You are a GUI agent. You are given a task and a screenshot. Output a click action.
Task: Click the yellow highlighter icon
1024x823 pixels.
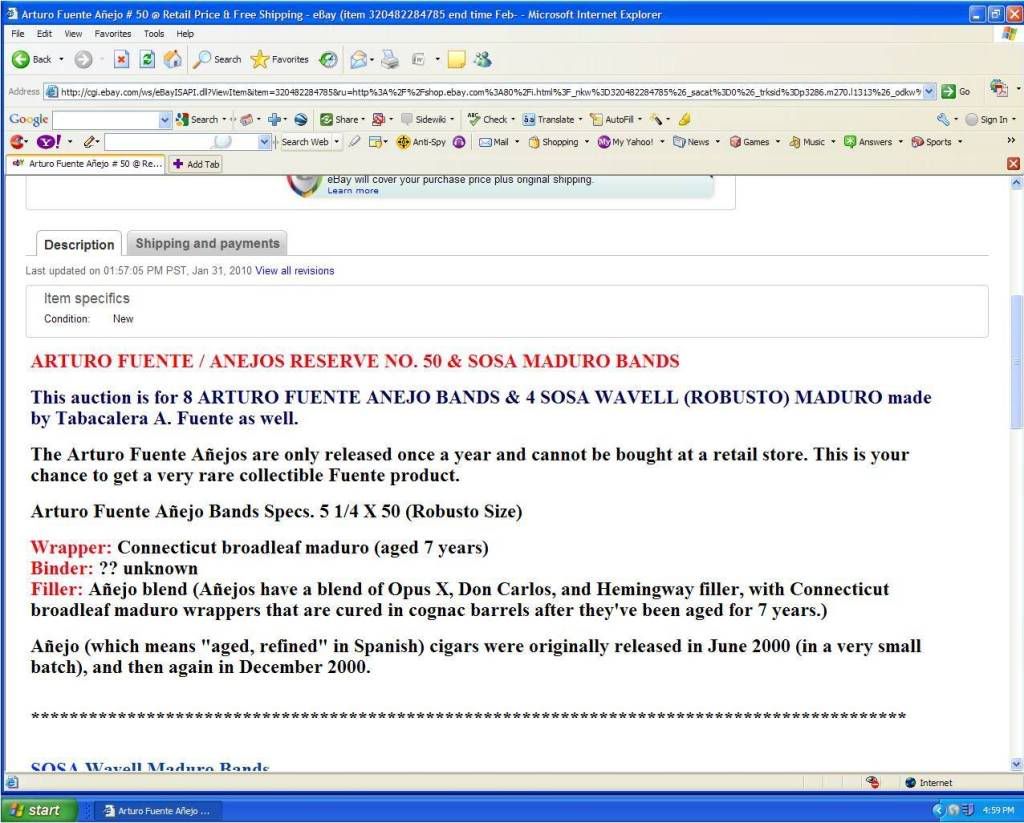(684, 120)
